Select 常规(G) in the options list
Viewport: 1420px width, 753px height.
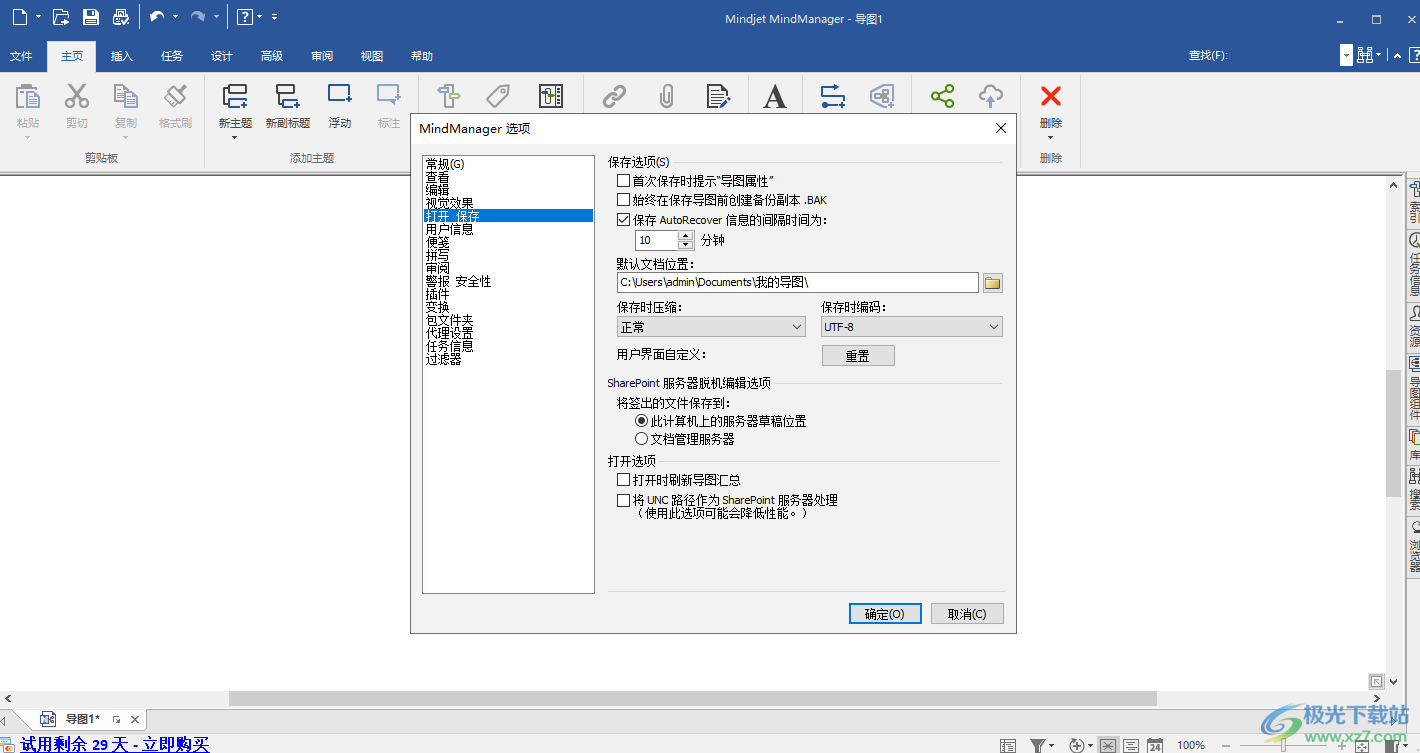click(445, 164)
